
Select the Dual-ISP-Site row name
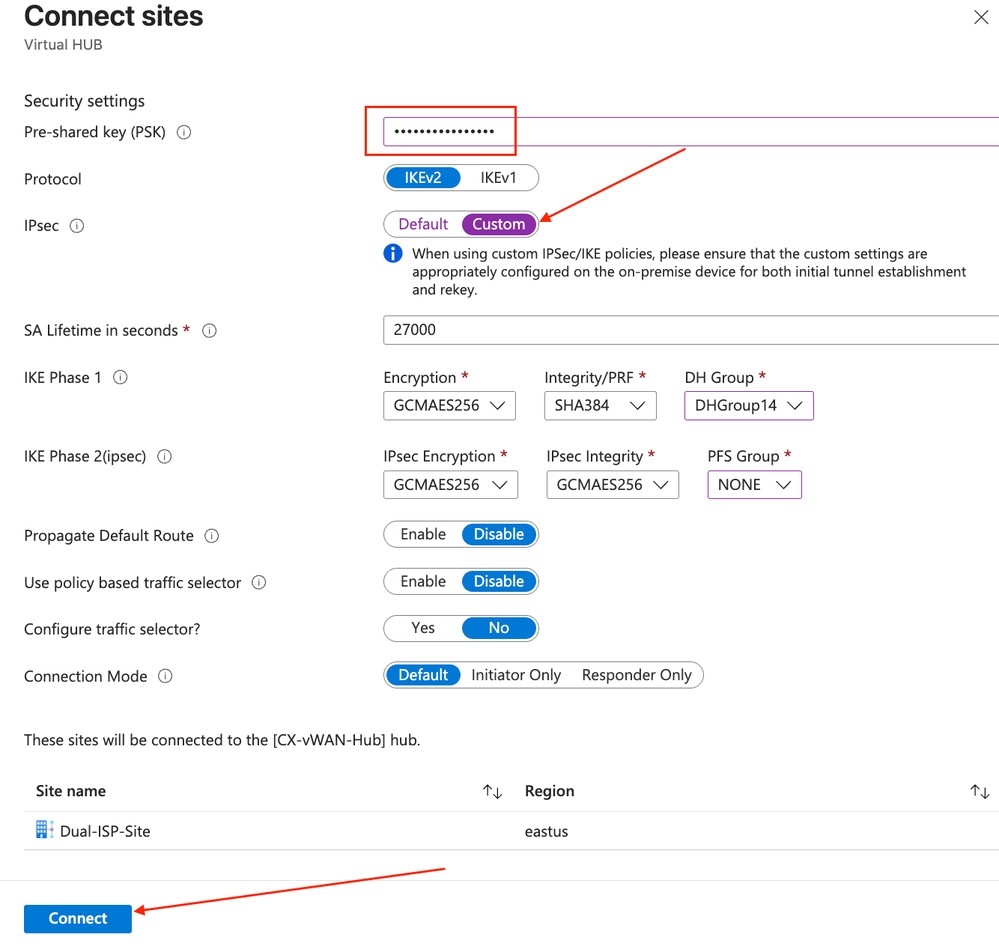point(105,831)
